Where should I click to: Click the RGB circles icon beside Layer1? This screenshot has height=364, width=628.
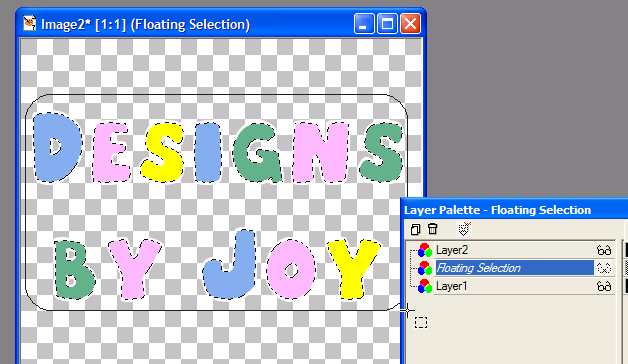(x=425, y=286)
